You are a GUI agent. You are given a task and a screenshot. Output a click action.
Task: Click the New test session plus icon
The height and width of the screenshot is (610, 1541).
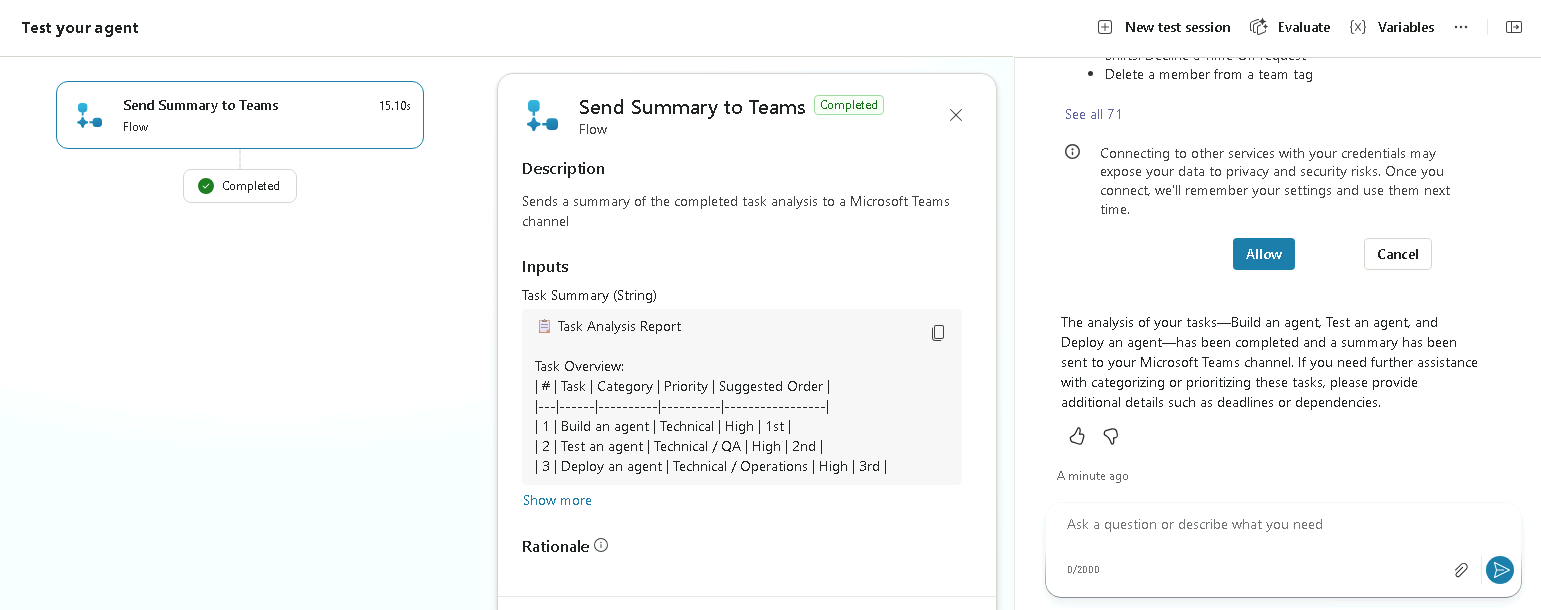(1105, 27)
